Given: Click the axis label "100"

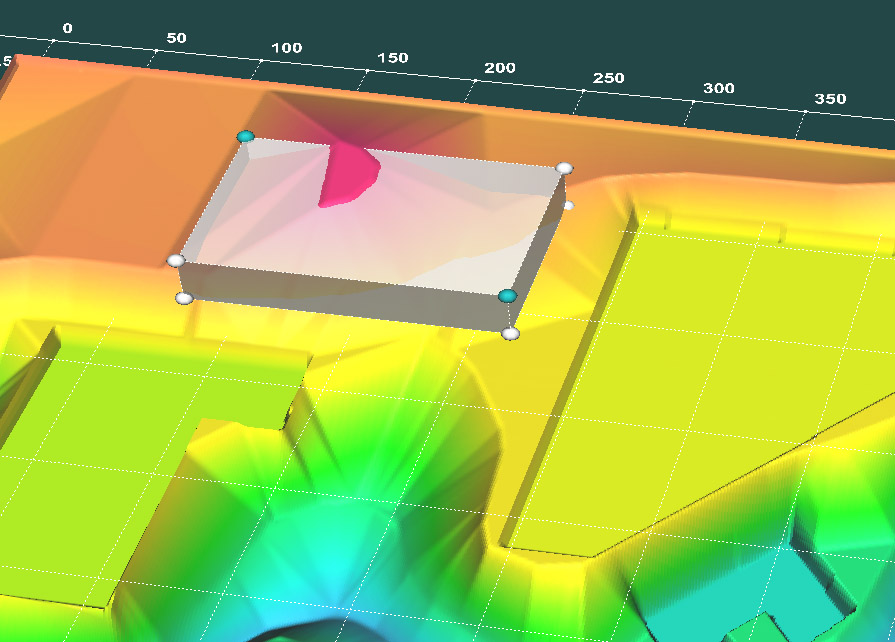Looking at the screenshot, I should (x=287, y=48).
